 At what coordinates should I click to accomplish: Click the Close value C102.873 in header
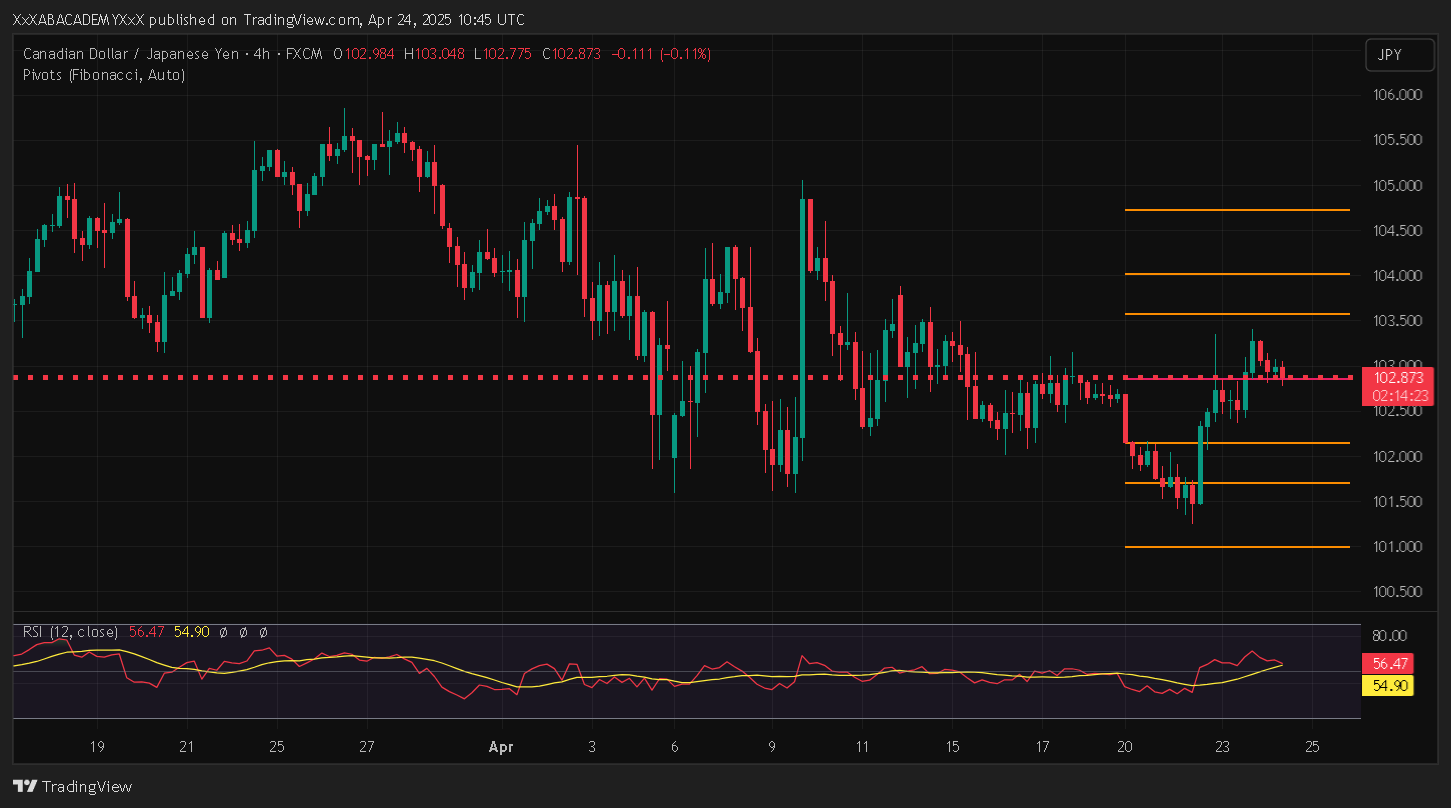(571, 54)
